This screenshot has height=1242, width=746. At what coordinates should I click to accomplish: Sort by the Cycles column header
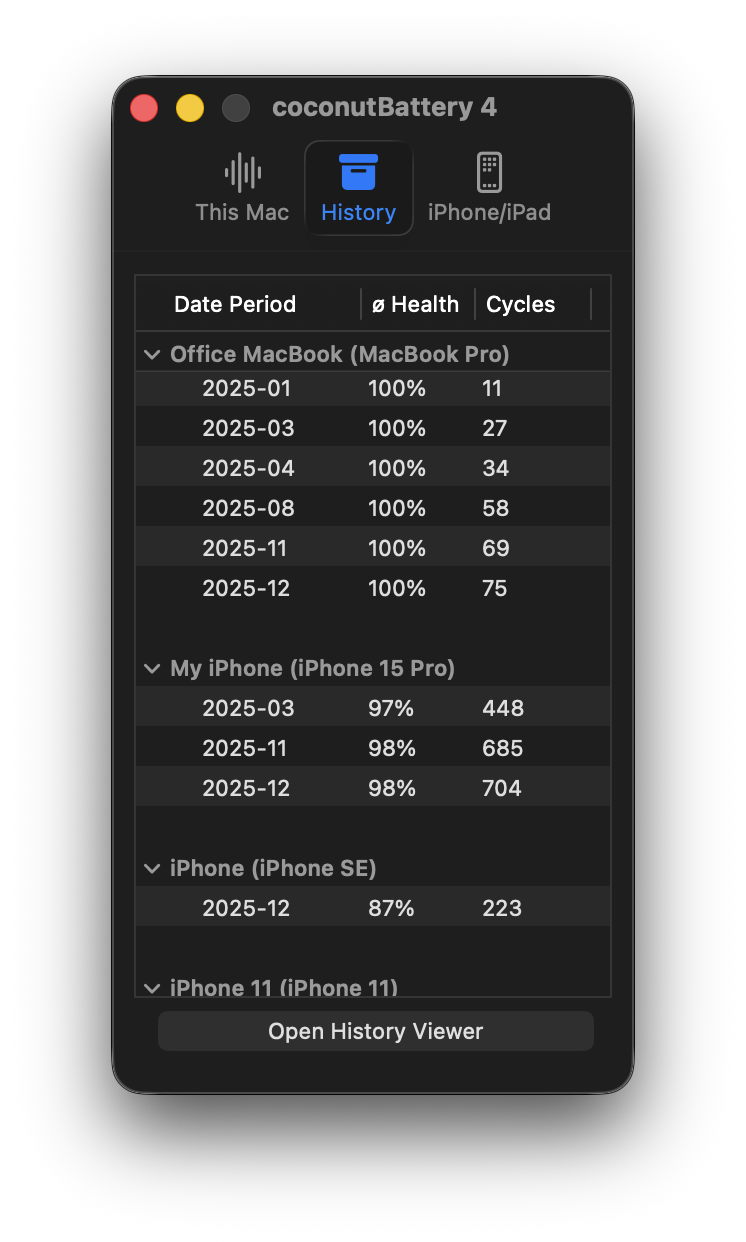520,304
